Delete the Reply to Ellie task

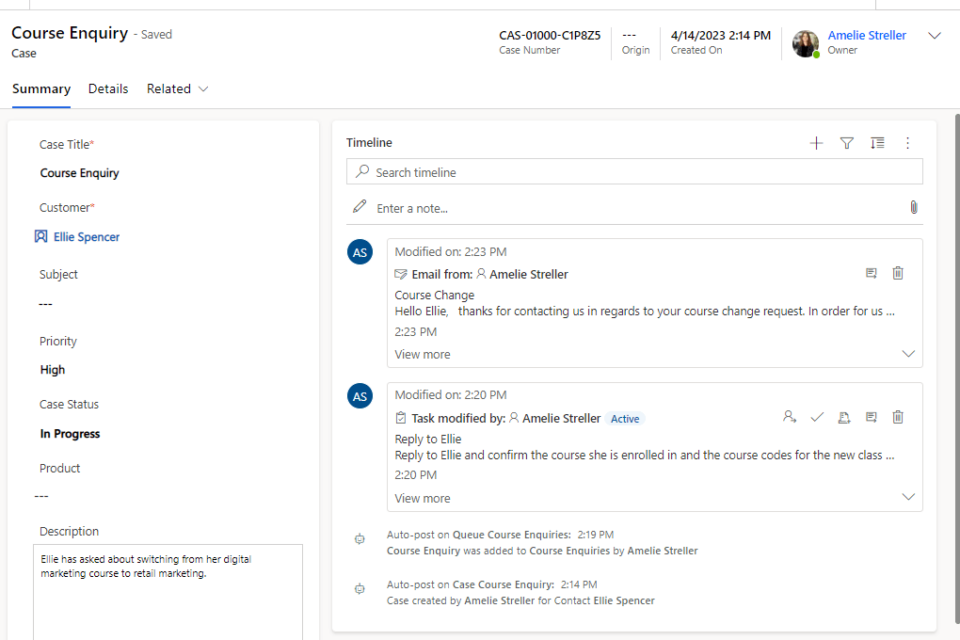tap(898, 417)
